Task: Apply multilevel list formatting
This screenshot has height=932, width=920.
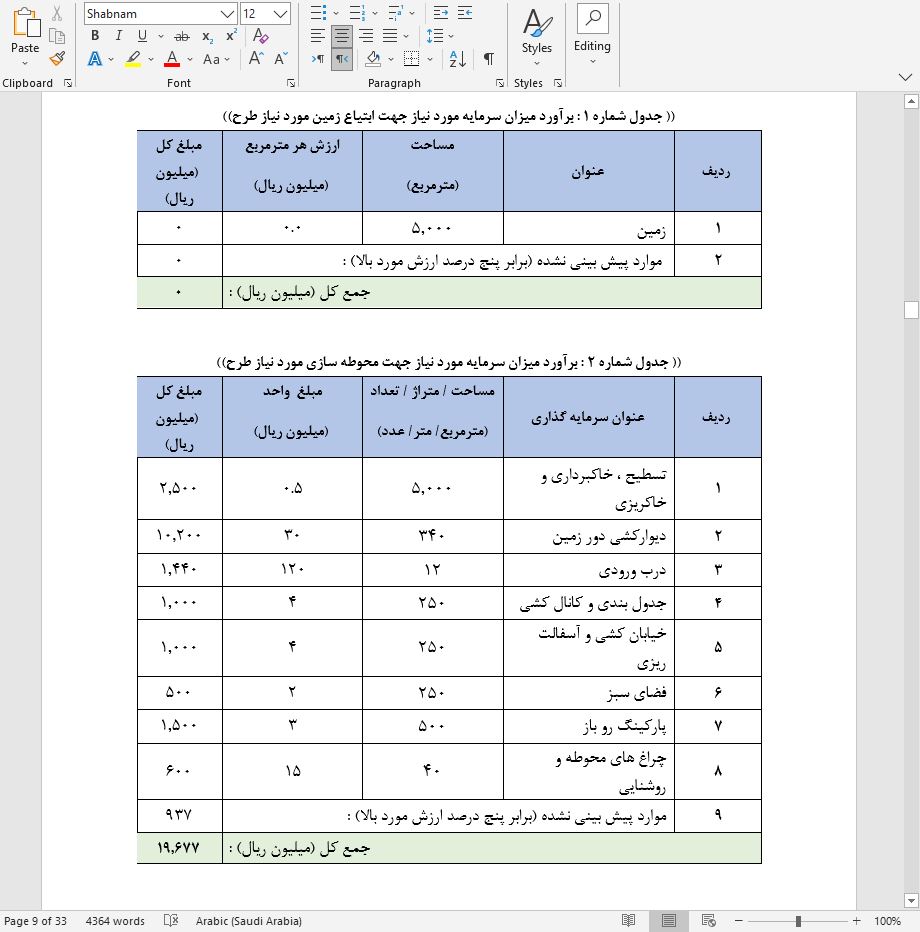Action: (396, 13)
